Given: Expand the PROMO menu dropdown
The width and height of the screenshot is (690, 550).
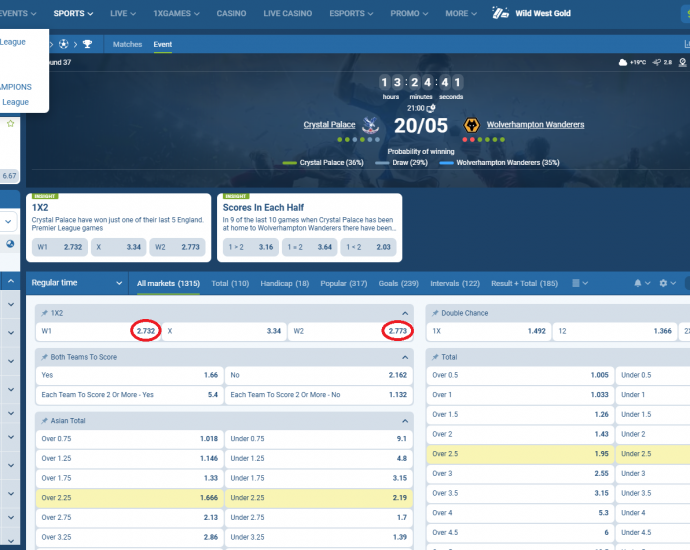Looking at the screenshot, I should click(x=409, y=14).
